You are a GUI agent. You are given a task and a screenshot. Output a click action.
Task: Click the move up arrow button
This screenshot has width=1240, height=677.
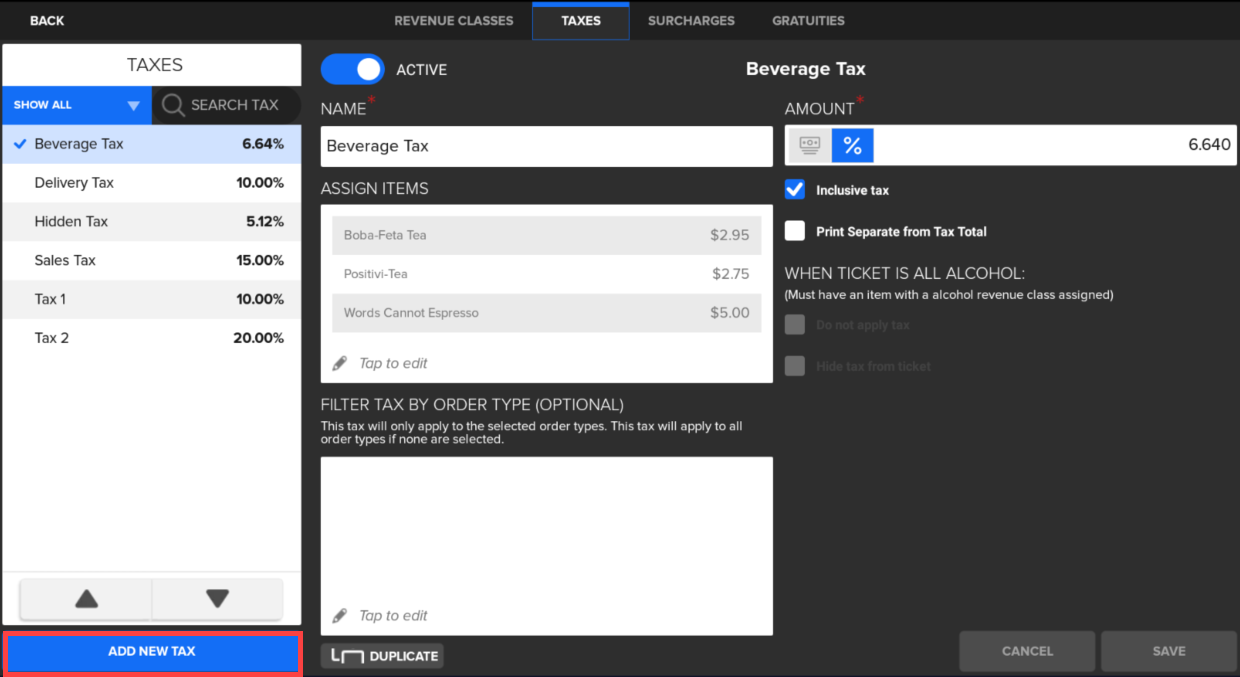(x=87, y=599)
